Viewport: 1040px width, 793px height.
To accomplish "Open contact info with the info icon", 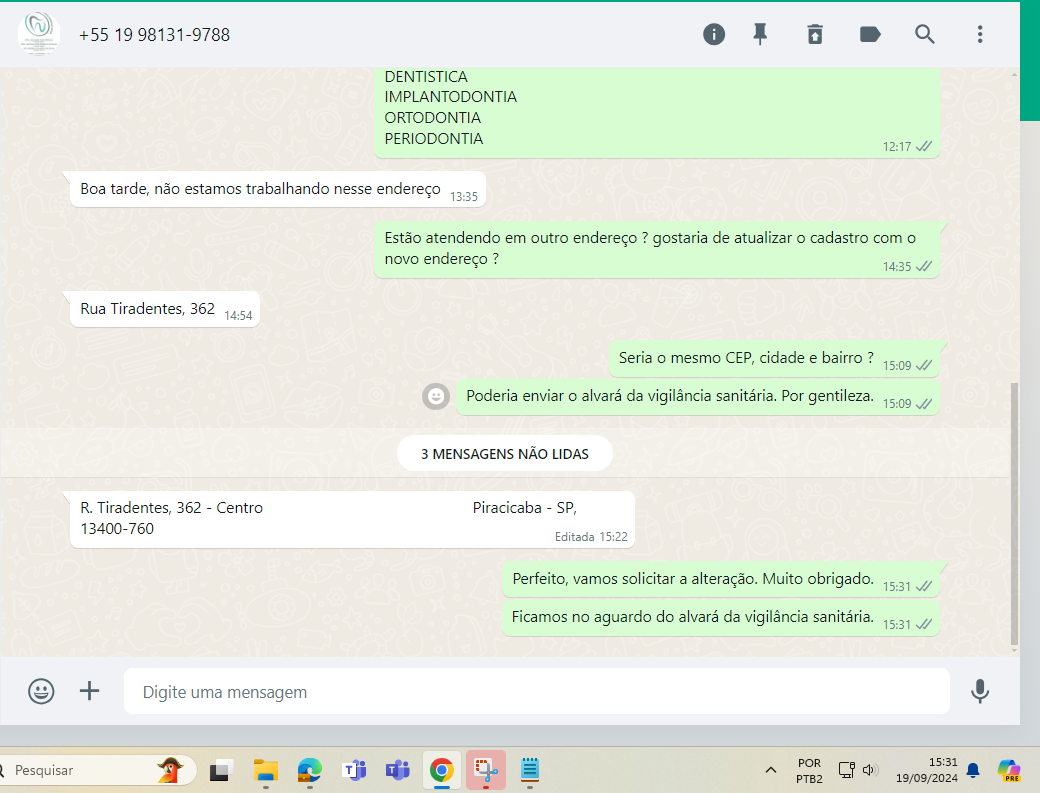I will click(714, 34).
